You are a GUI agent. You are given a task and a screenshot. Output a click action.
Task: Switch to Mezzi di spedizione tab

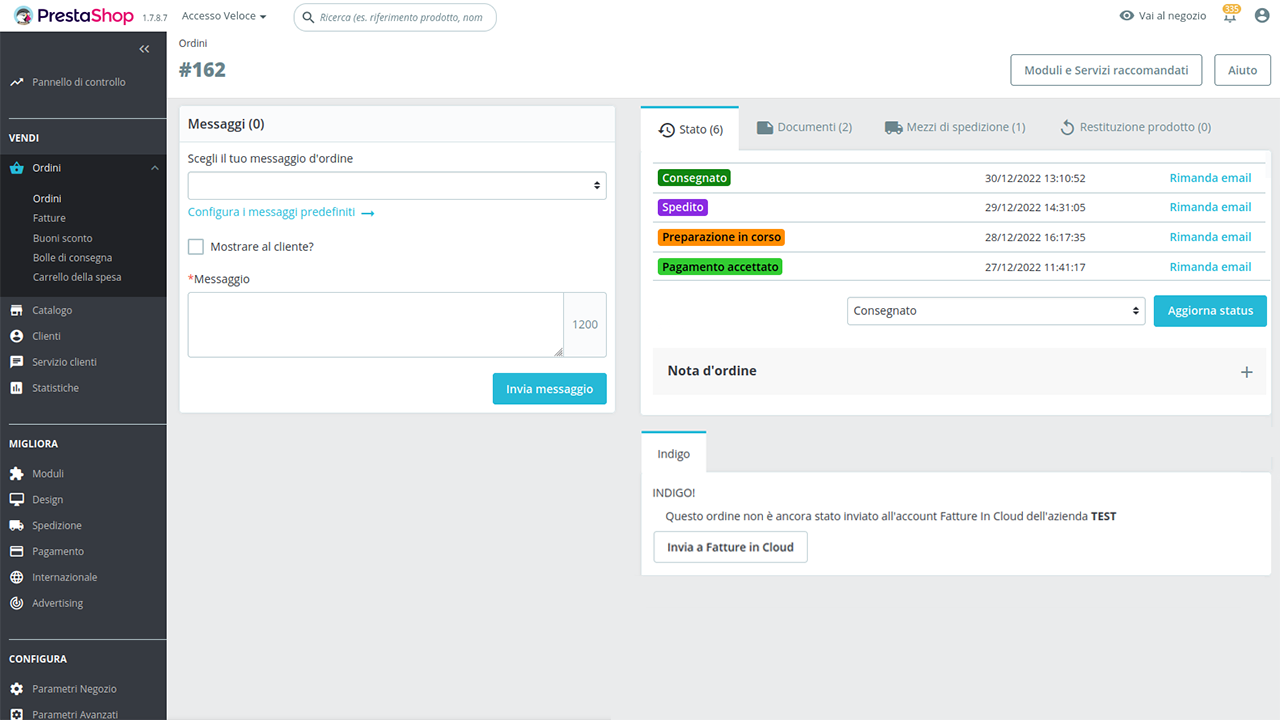click(955, 127)
